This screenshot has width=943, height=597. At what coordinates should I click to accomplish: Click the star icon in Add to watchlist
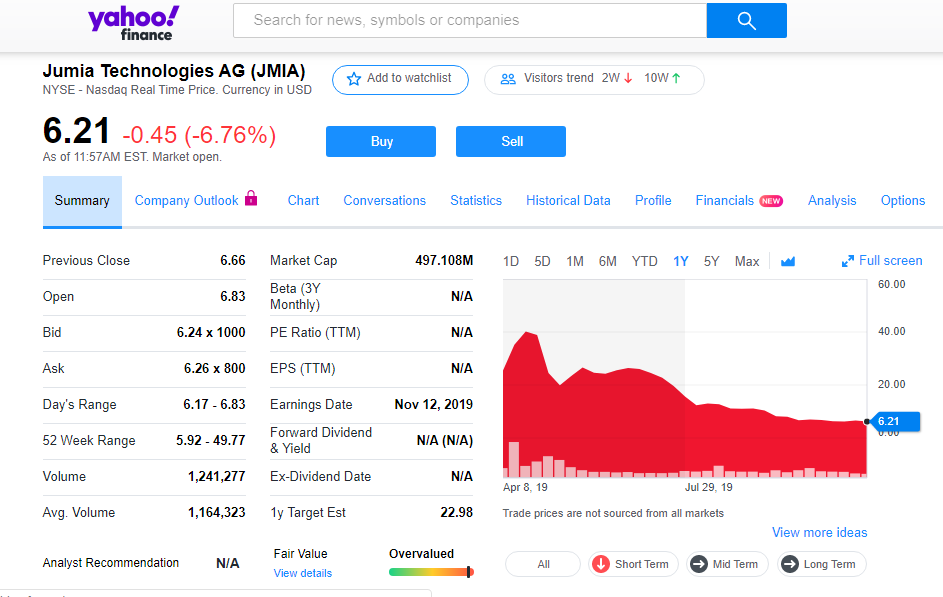point(353,79)
